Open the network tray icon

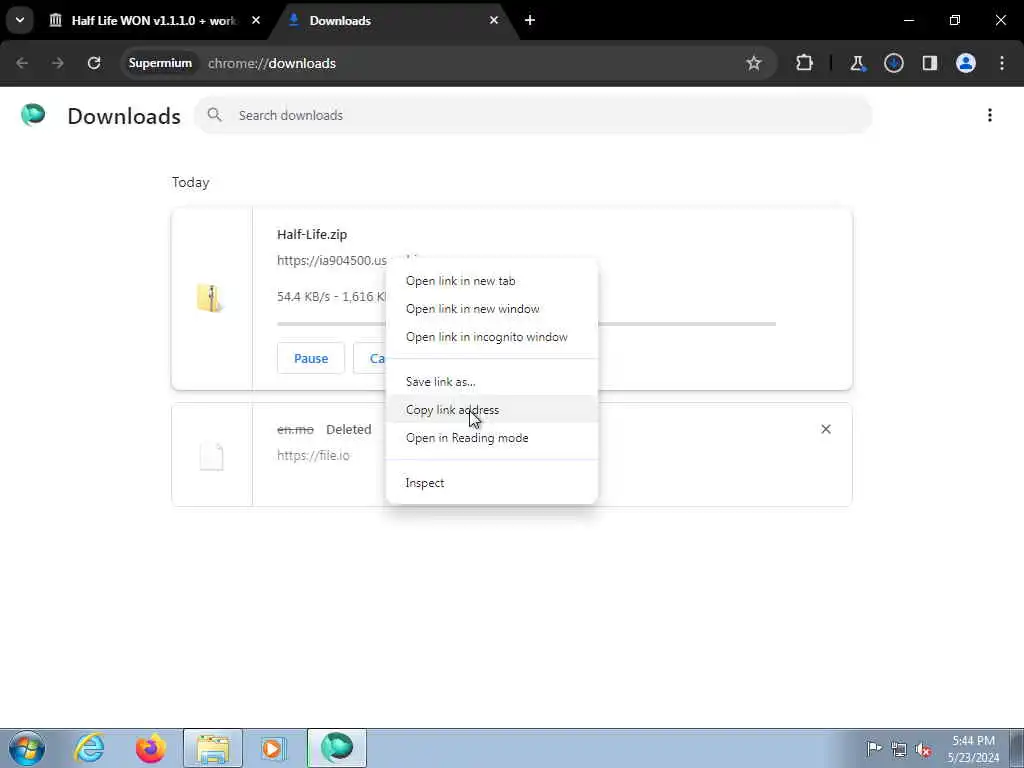pos(899,749)
